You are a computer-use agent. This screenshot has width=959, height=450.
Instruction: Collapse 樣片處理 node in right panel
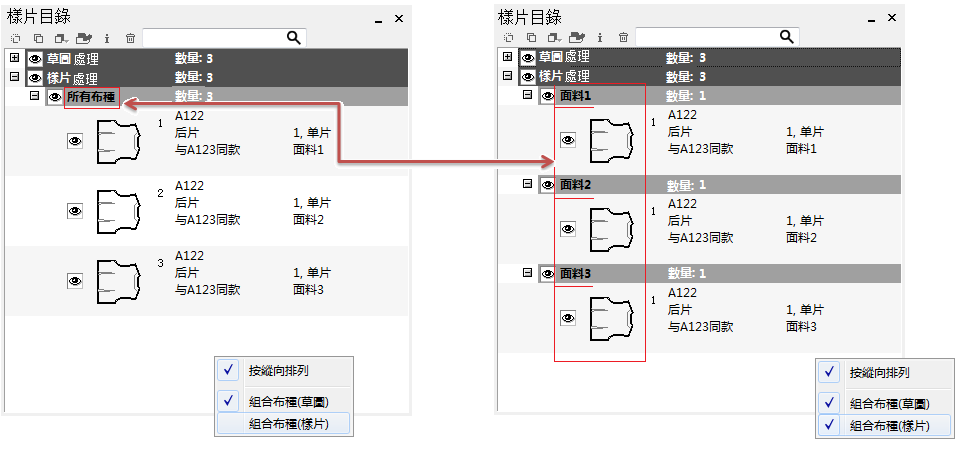click(507, 76)
